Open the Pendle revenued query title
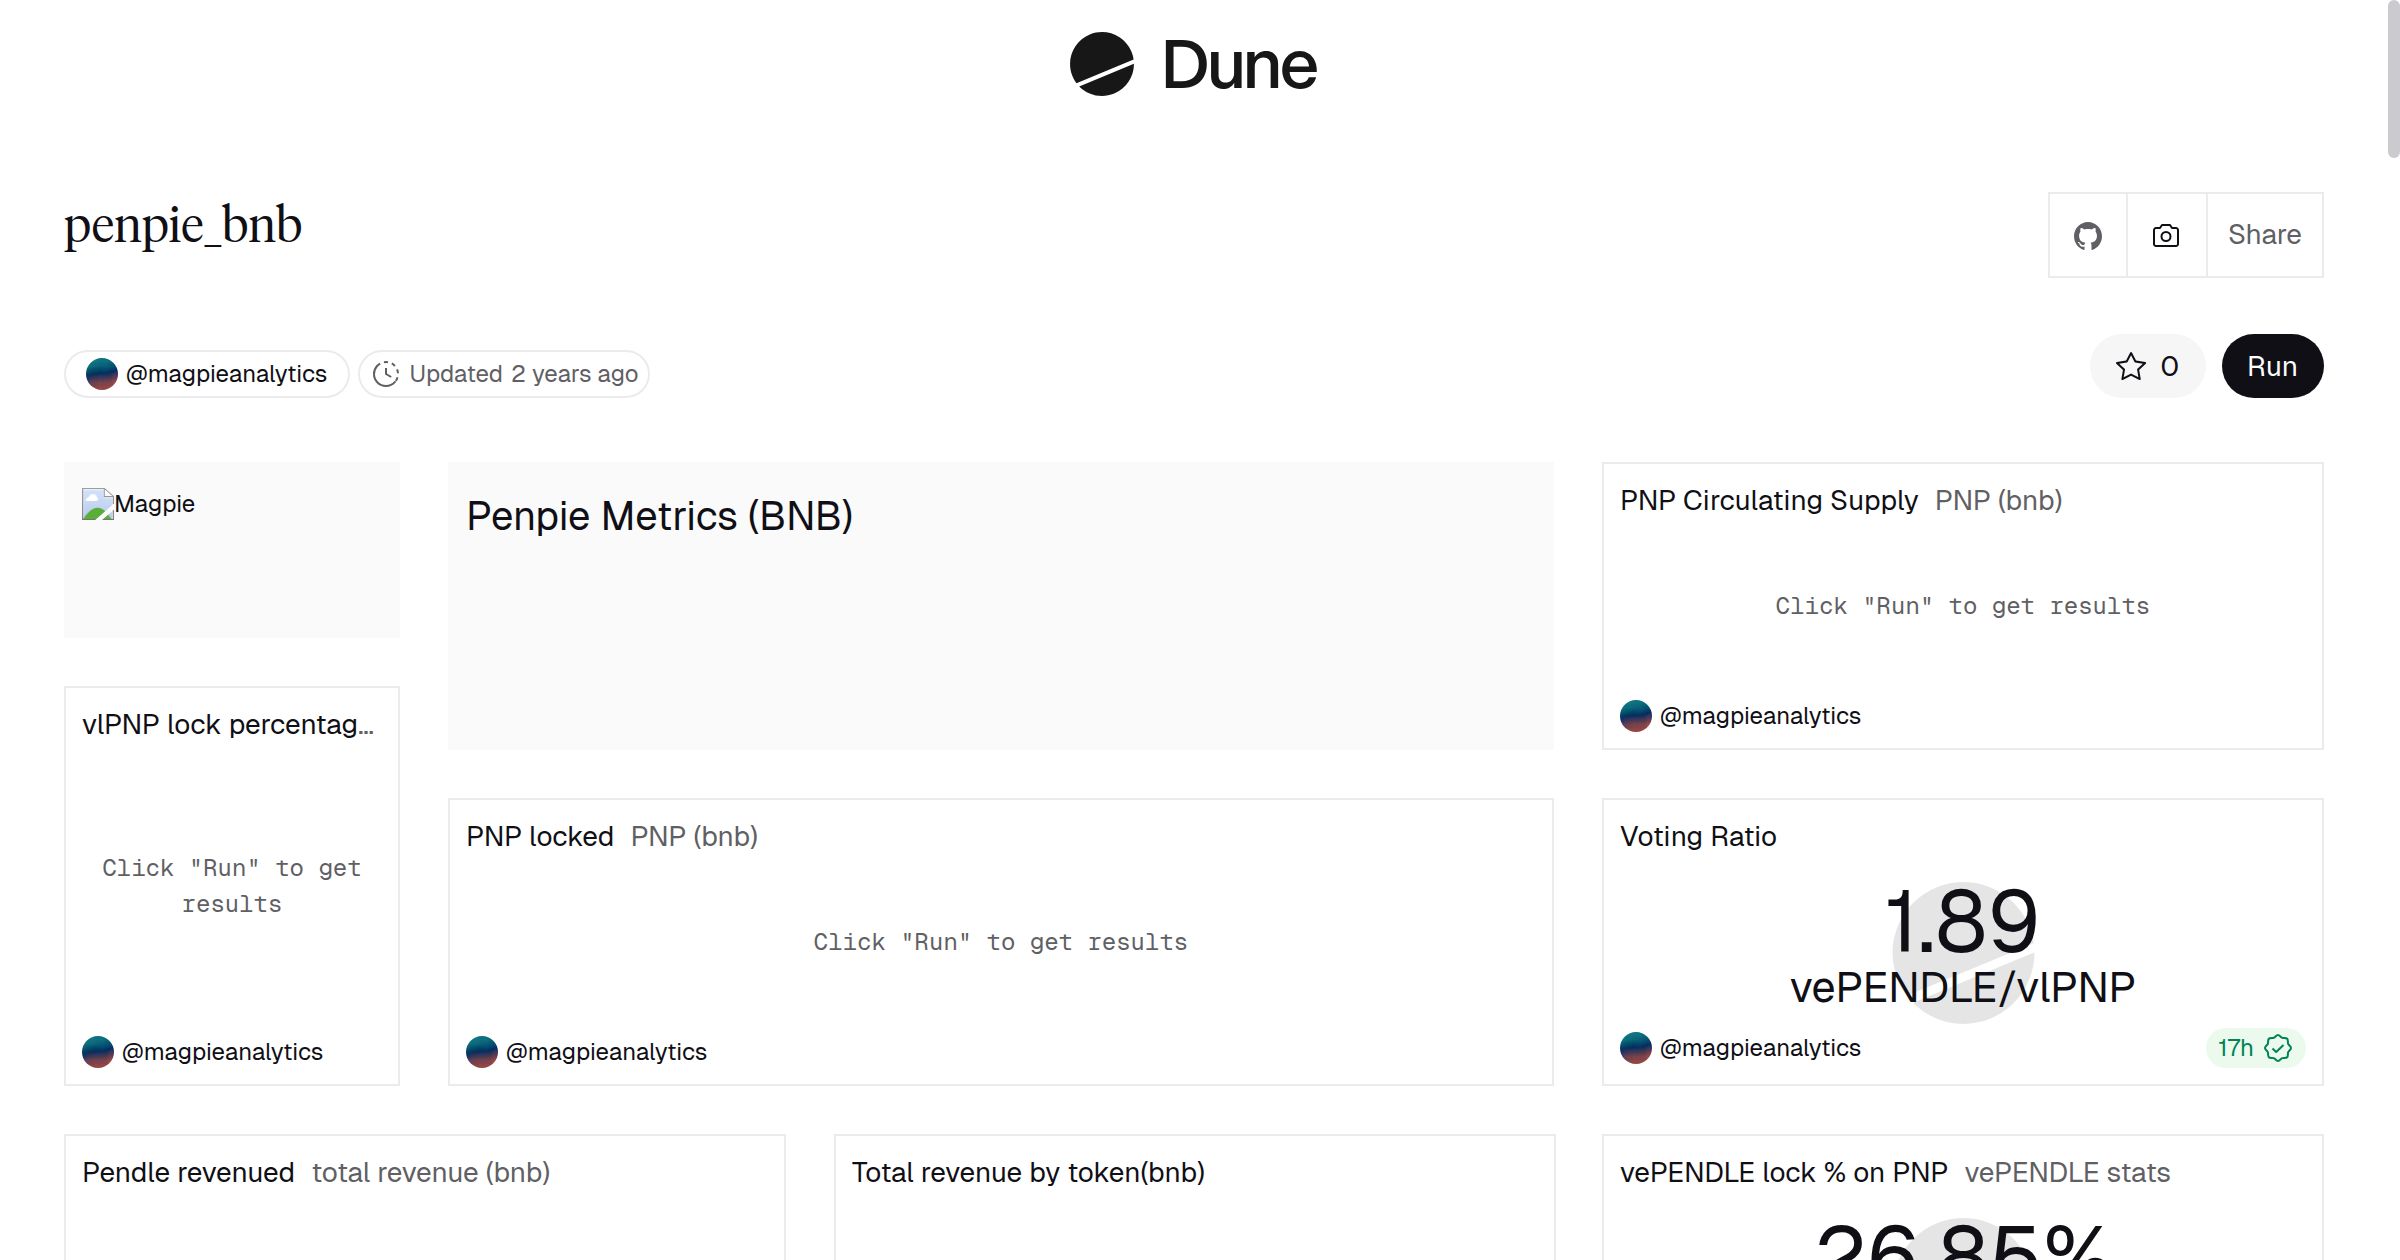This screenshot has height=1260, width=2400. [x=188, y=1172]
